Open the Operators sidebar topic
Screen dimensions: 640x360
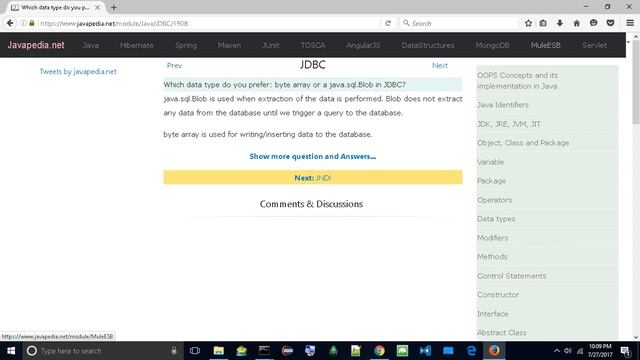(494, 200)
